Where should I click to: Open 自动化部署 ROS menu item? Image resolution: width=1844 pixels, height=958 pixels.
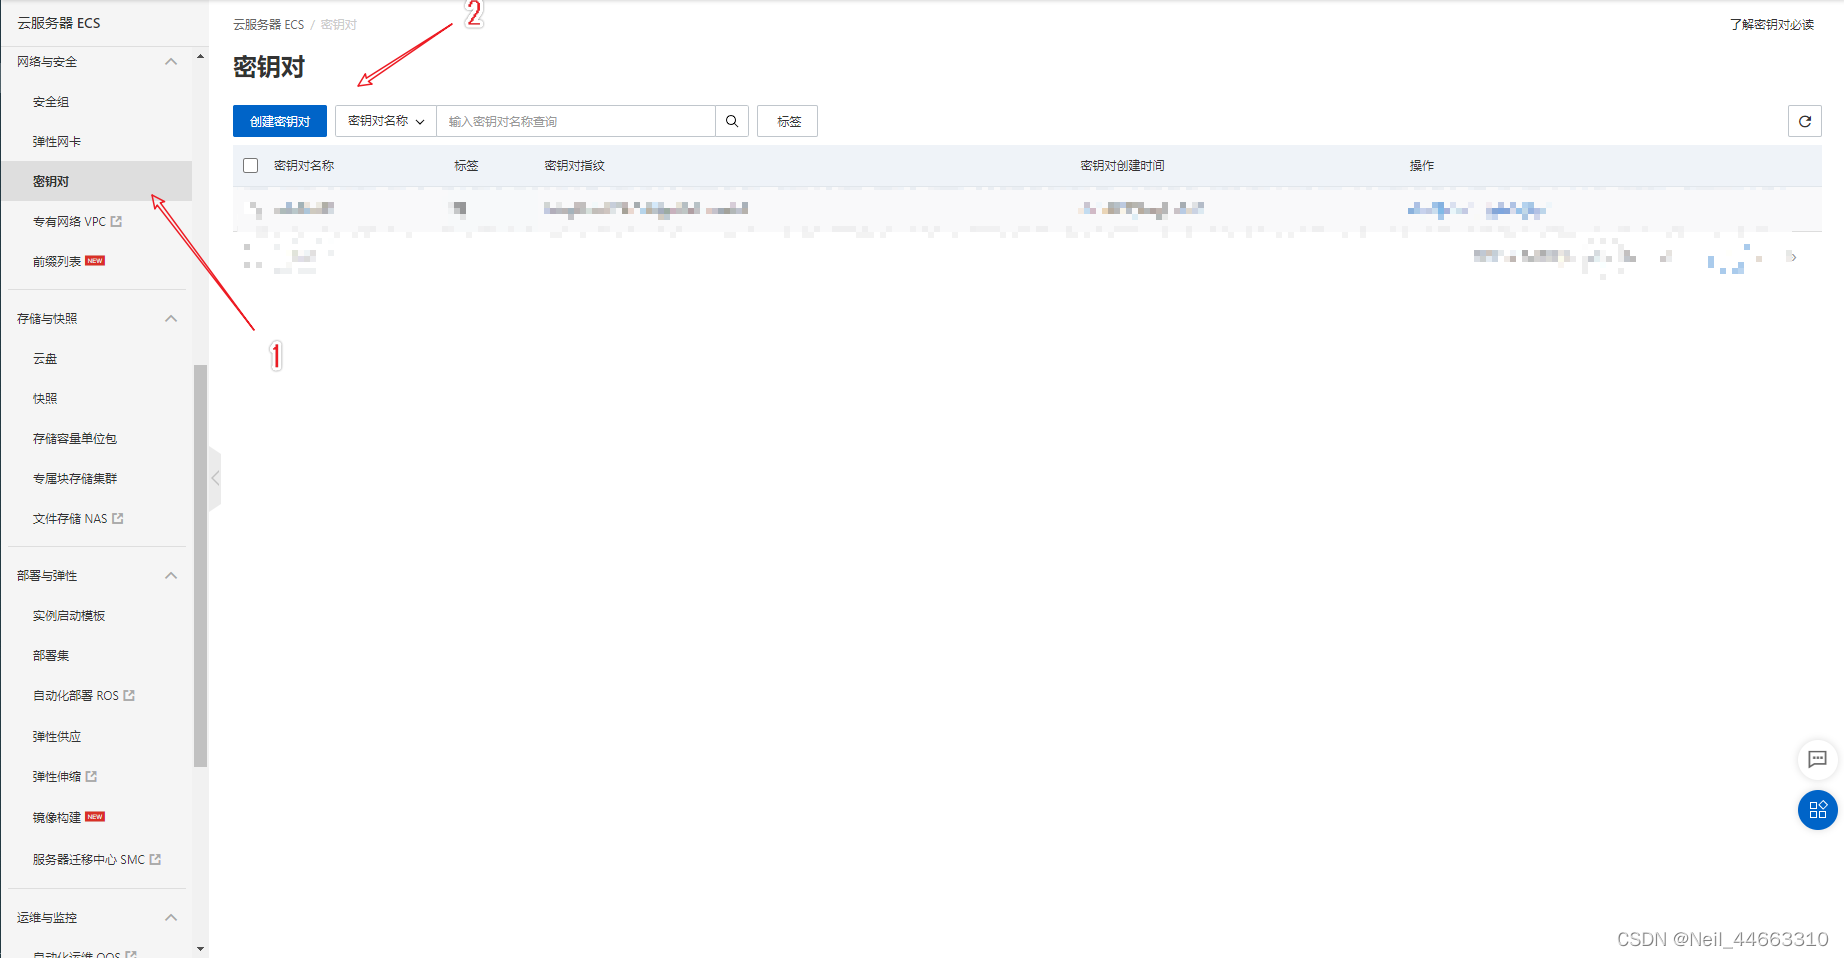[76, 696]
